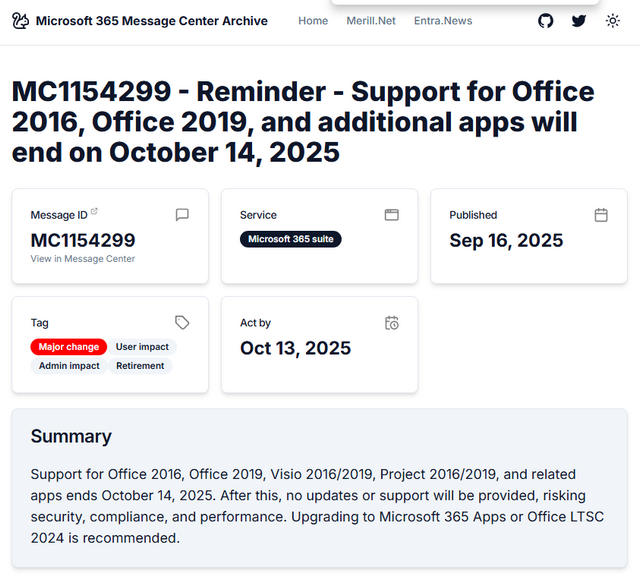Click the page title starting MC1154299 - Reminder
Image resolution: width=640 pixels, height=580 pixels.
(303, 122)
